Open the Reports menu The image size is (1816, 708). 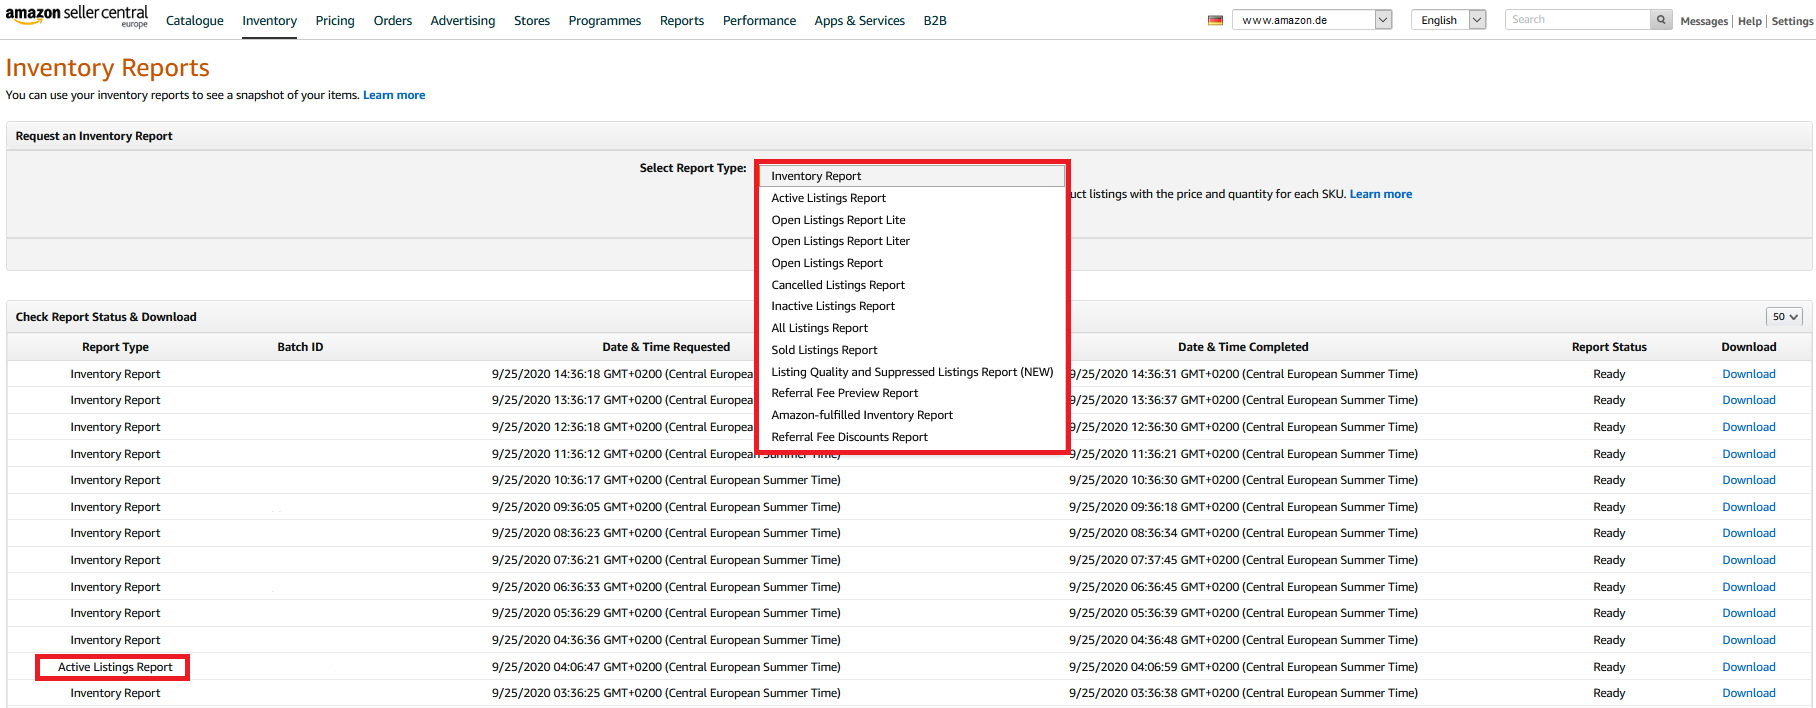click(682, 21)
